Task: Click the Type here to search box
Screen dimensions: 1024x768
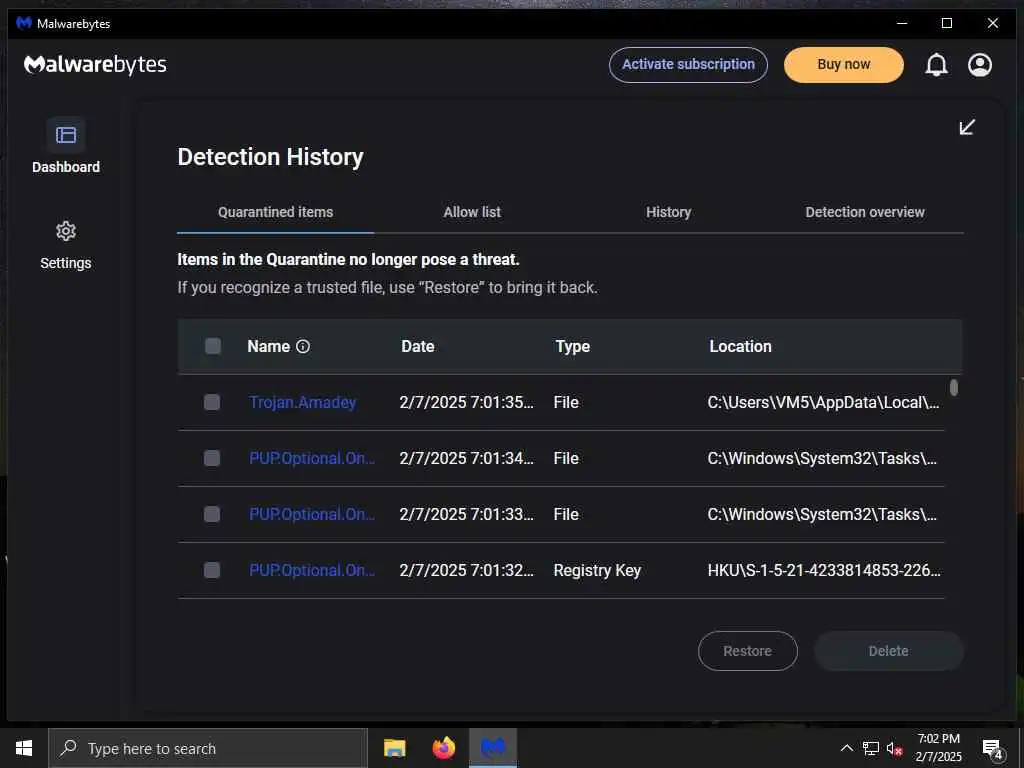Action: point(208,748)
